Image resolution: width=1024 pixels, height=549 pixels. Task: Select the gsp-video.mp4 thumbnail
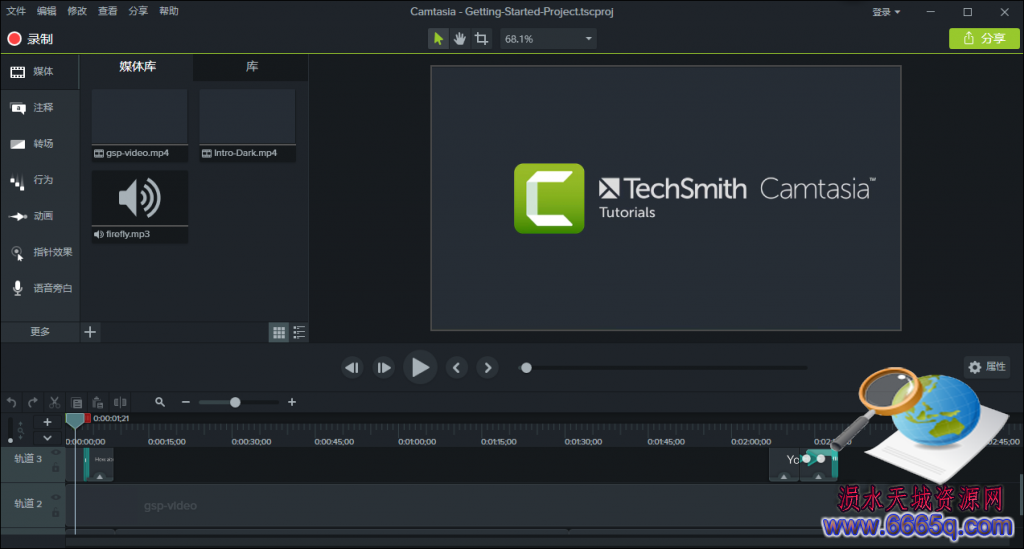[140, 125]
